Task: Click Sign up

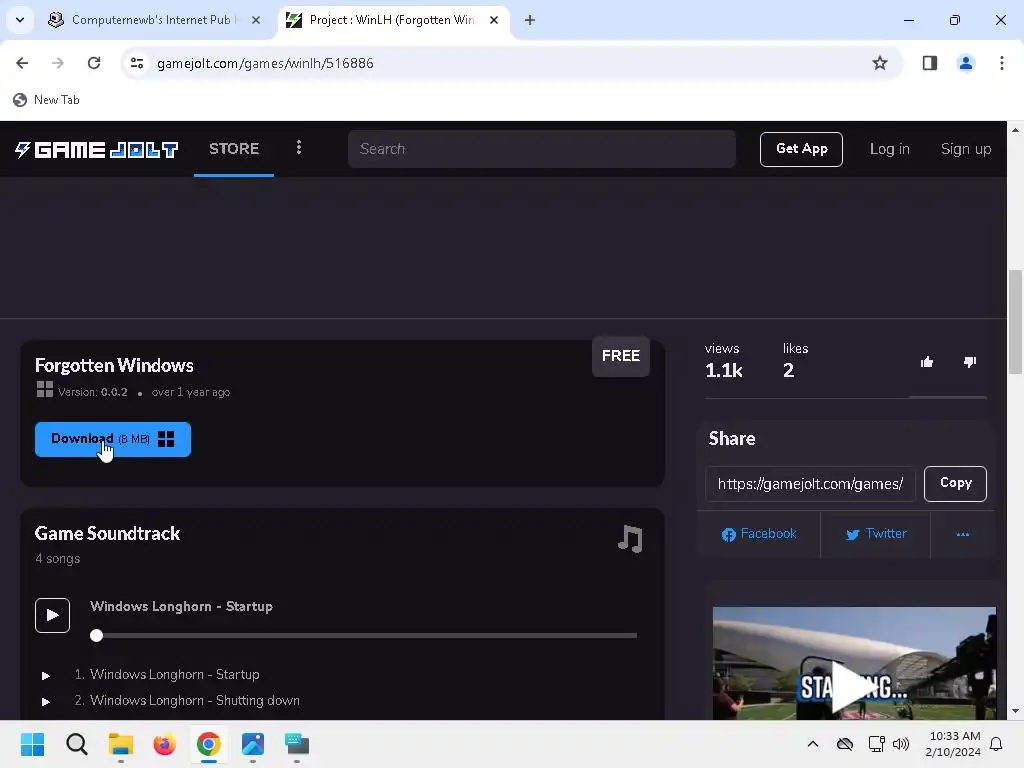Action: tap(966, 149)
